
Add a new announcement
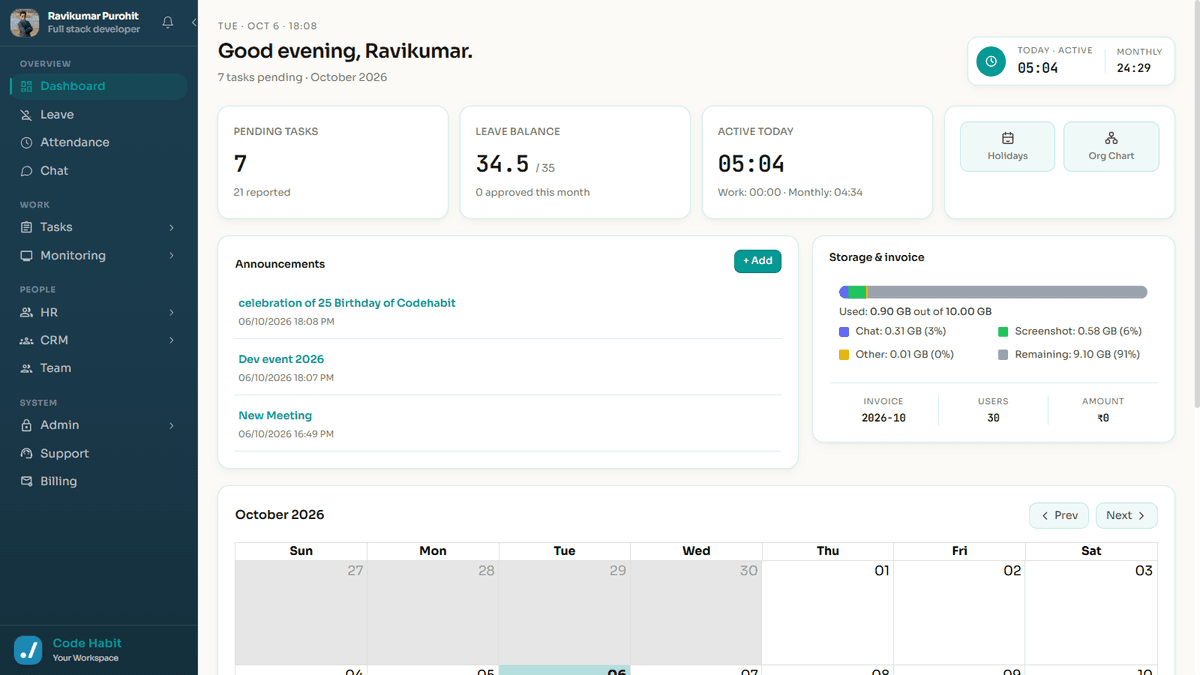coord(757,261)
